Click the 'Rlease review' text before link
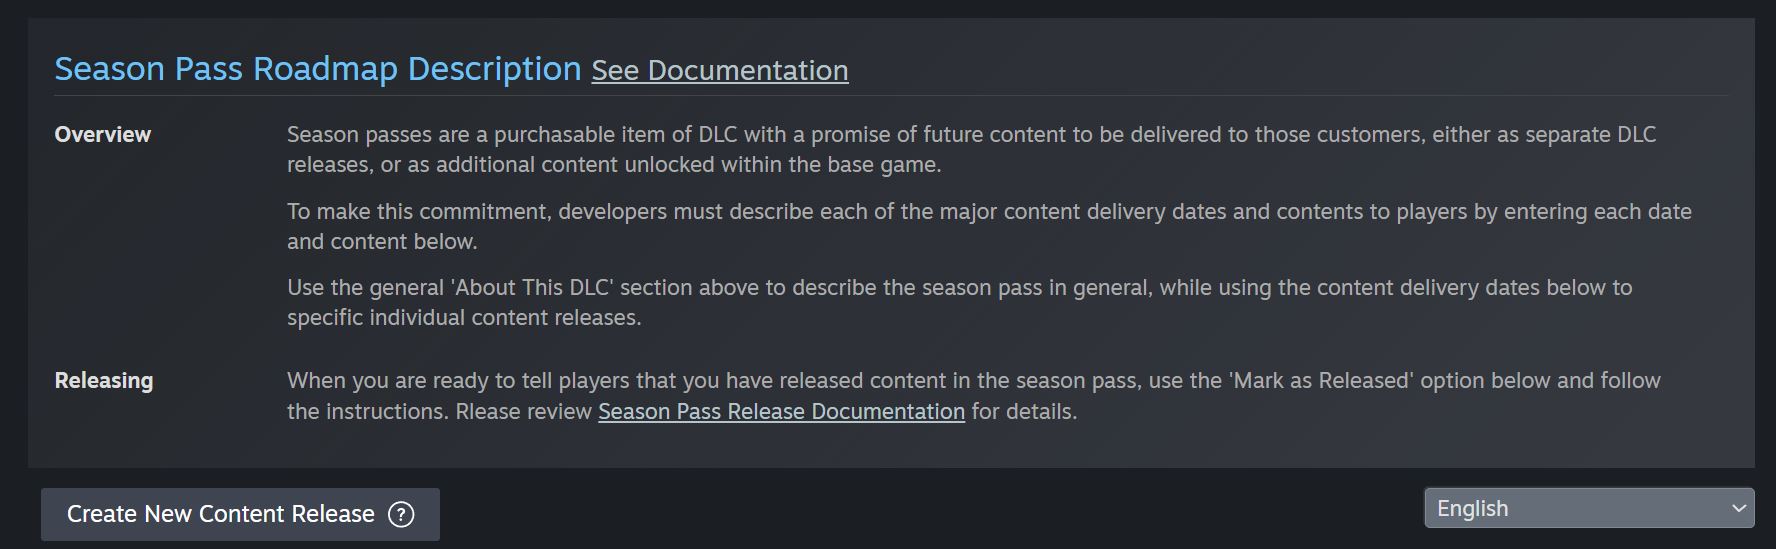This screenshot has height=549, width=1776. [x=524, y=411]
